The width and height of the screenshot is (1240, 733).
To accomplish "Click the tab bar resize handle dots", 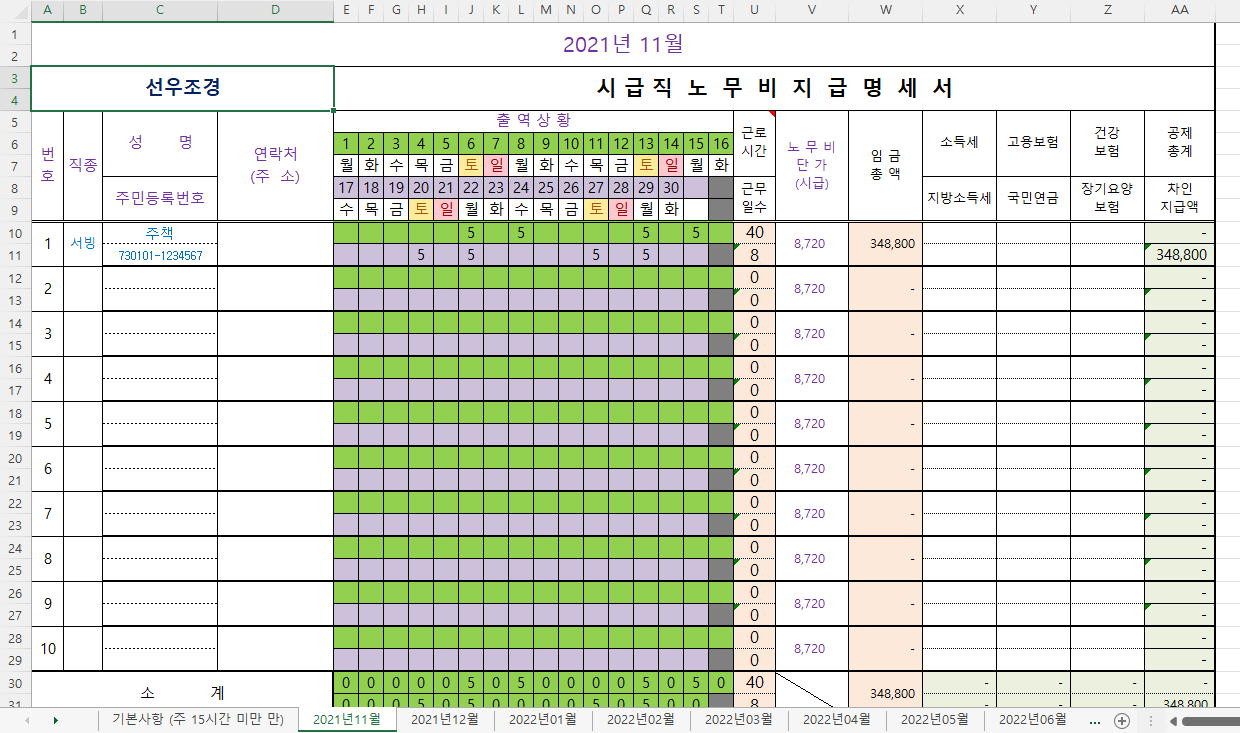I will (1149, 721).
